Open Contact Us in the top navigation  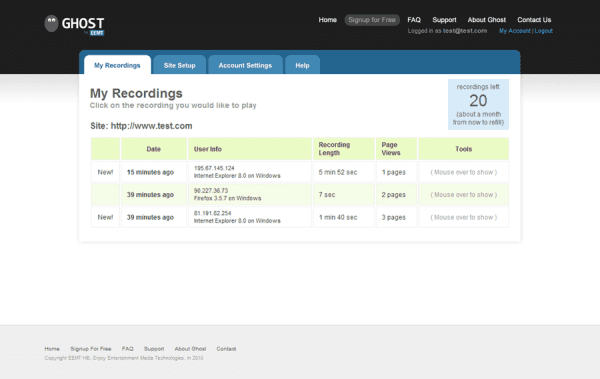[x=534, y=20]
